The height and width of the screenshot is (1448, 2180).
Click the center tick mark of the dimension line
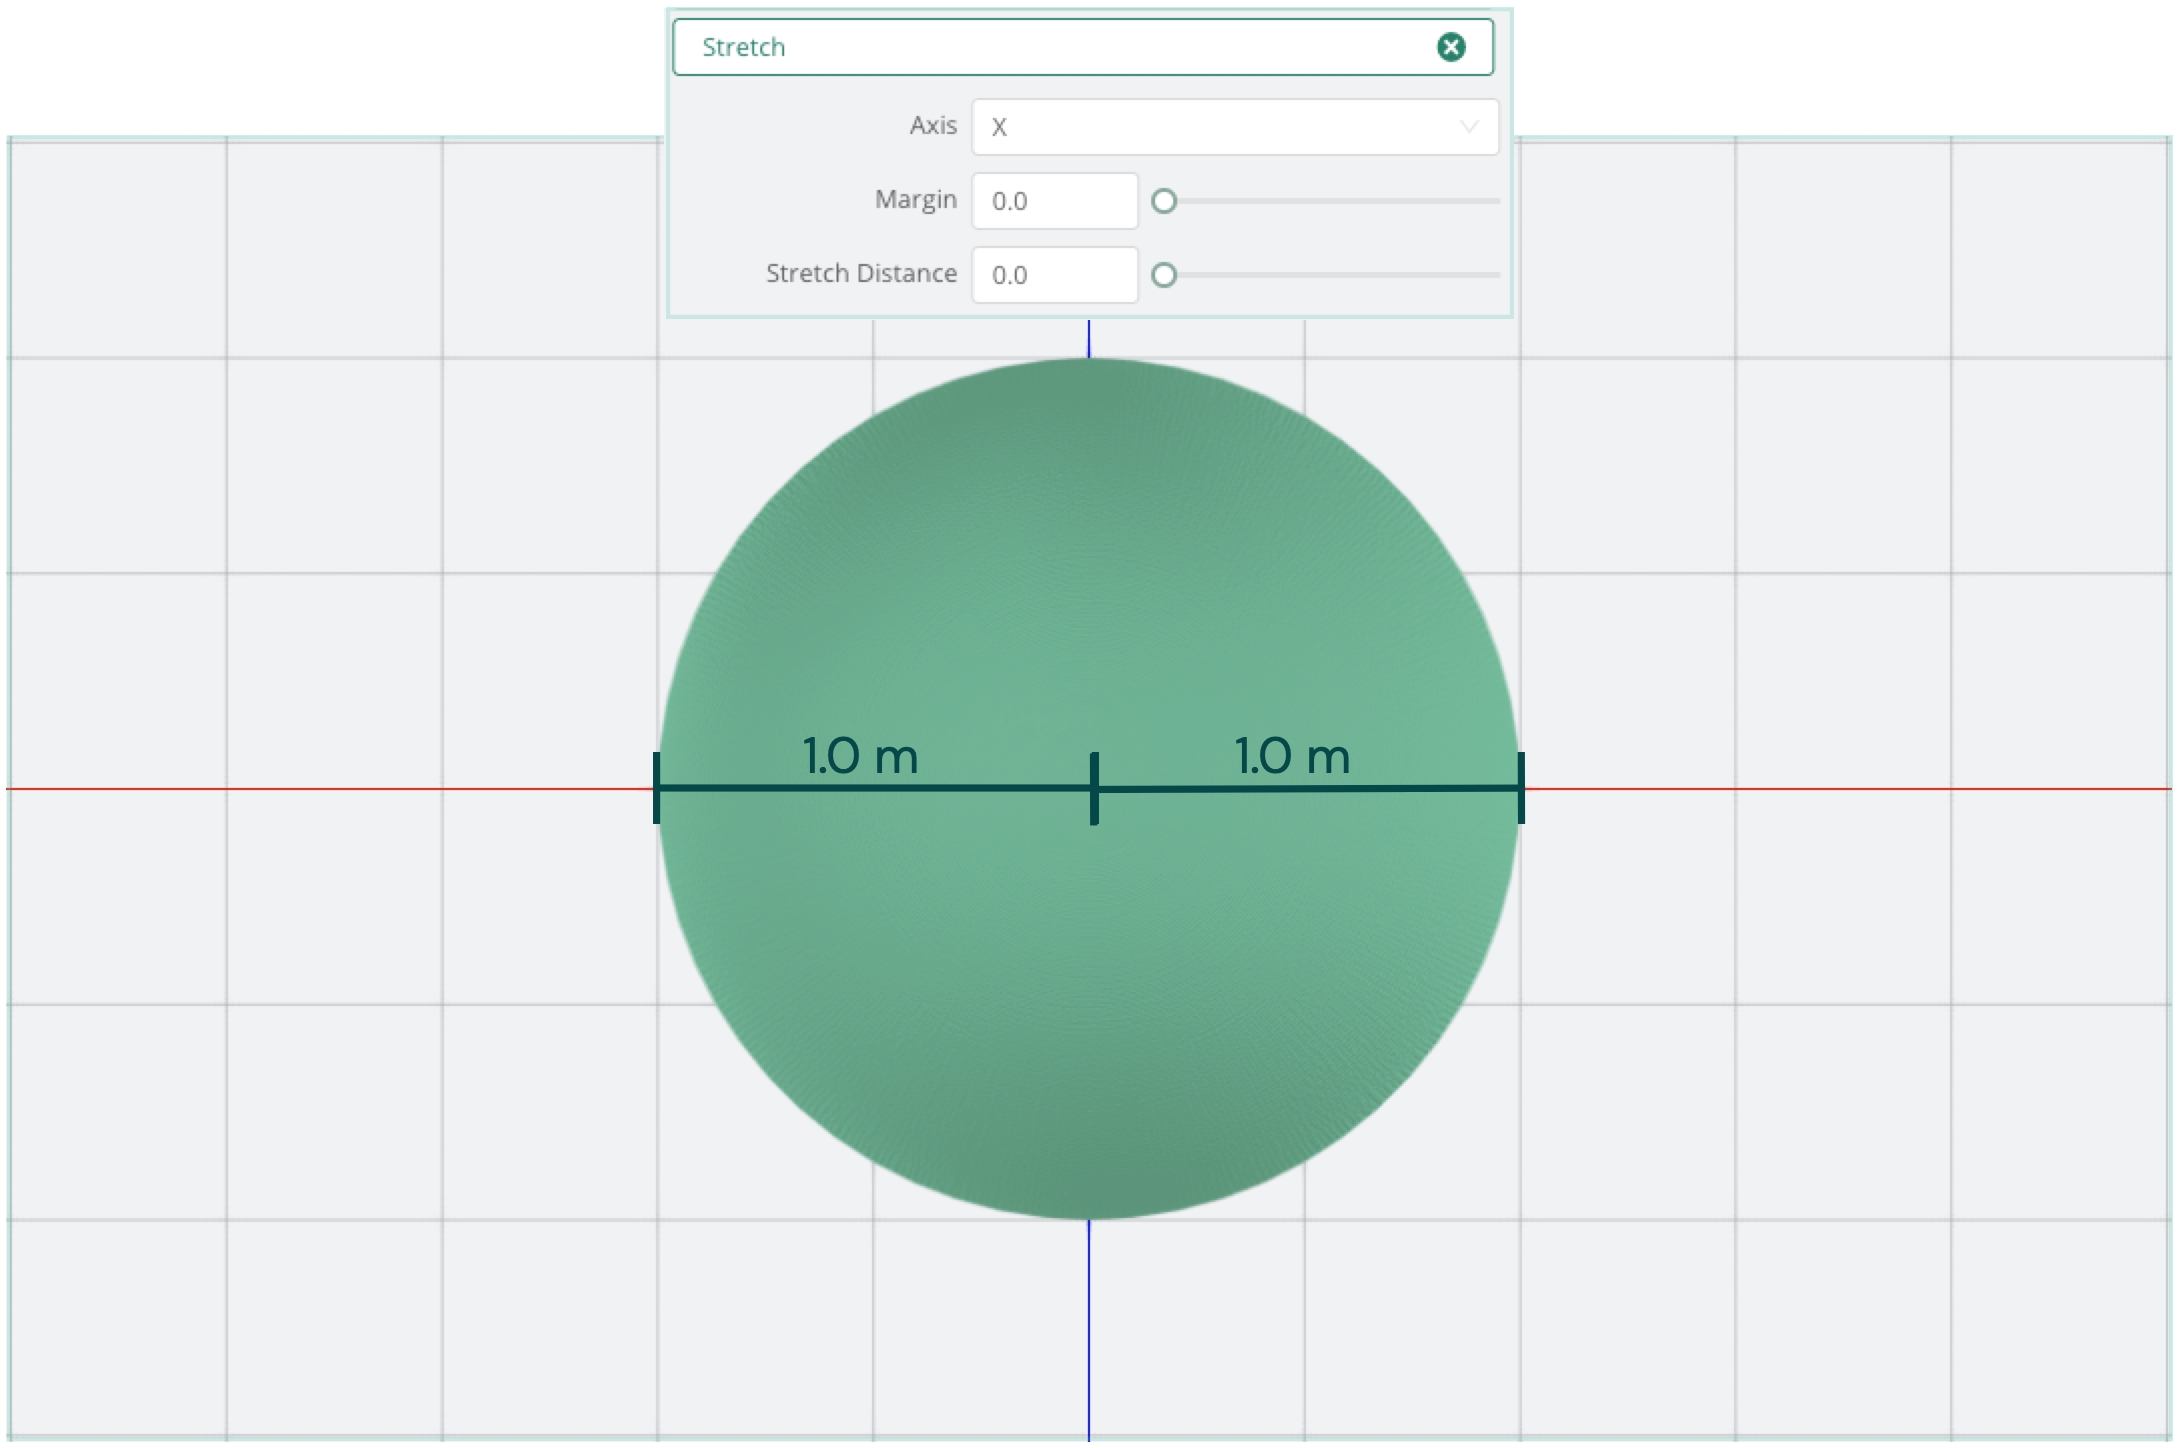click(1094, 788)
